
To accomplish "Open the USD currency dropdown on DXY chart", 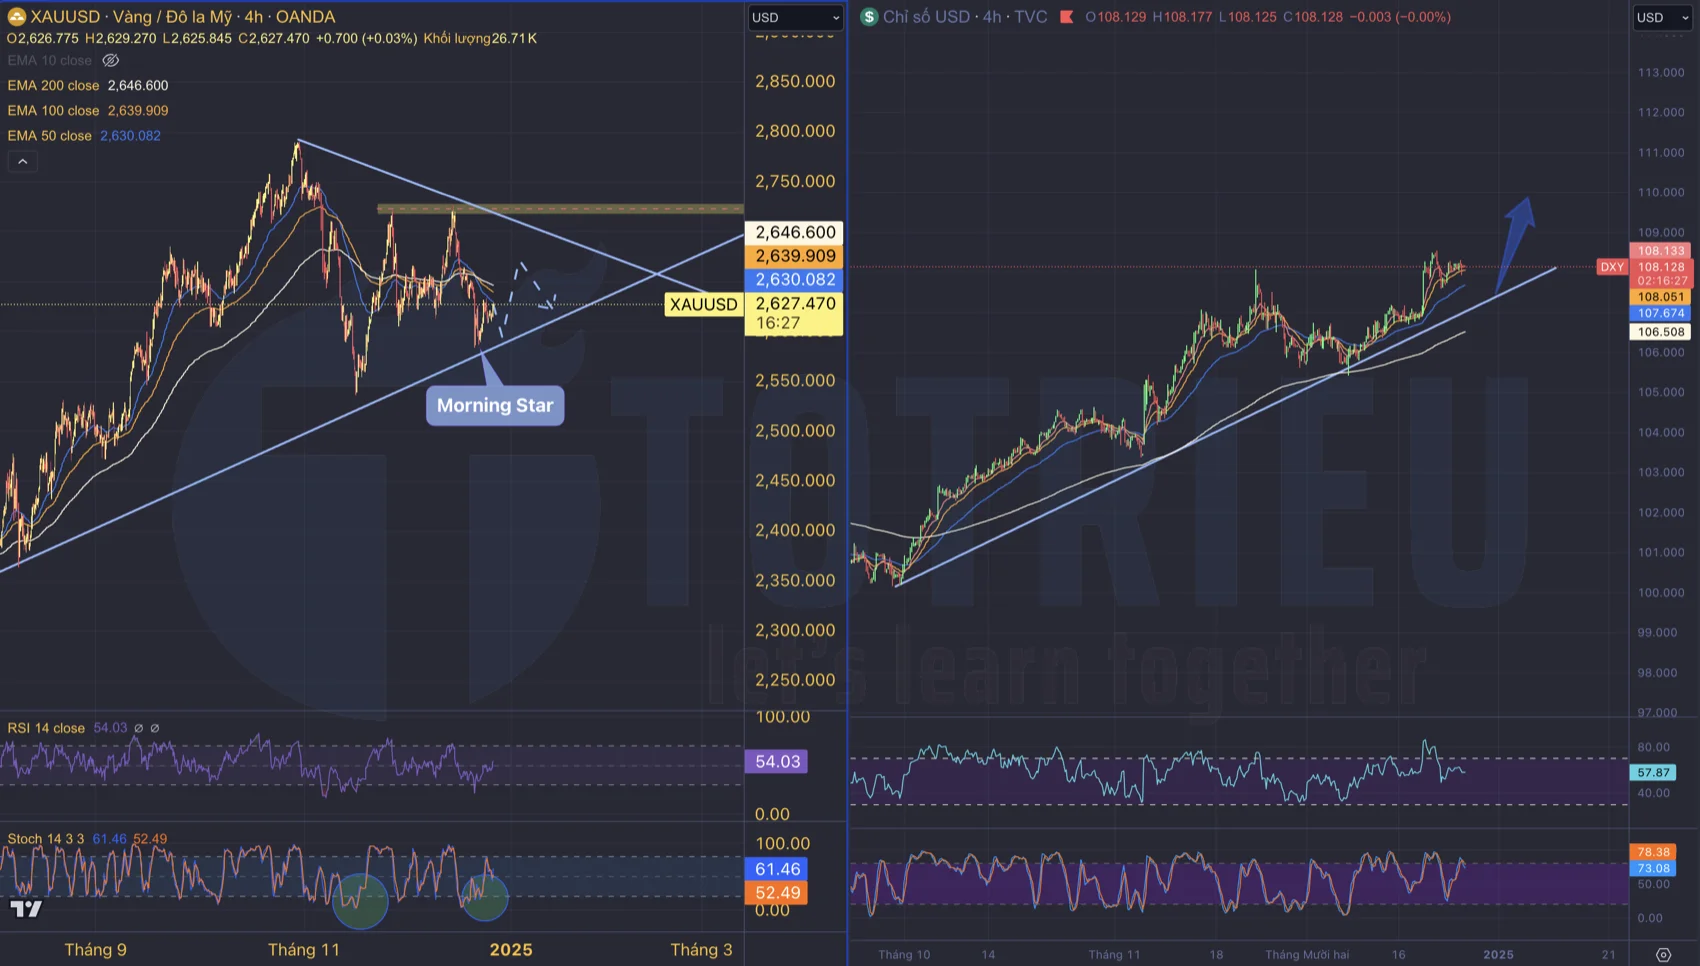I will [1661, 17].
